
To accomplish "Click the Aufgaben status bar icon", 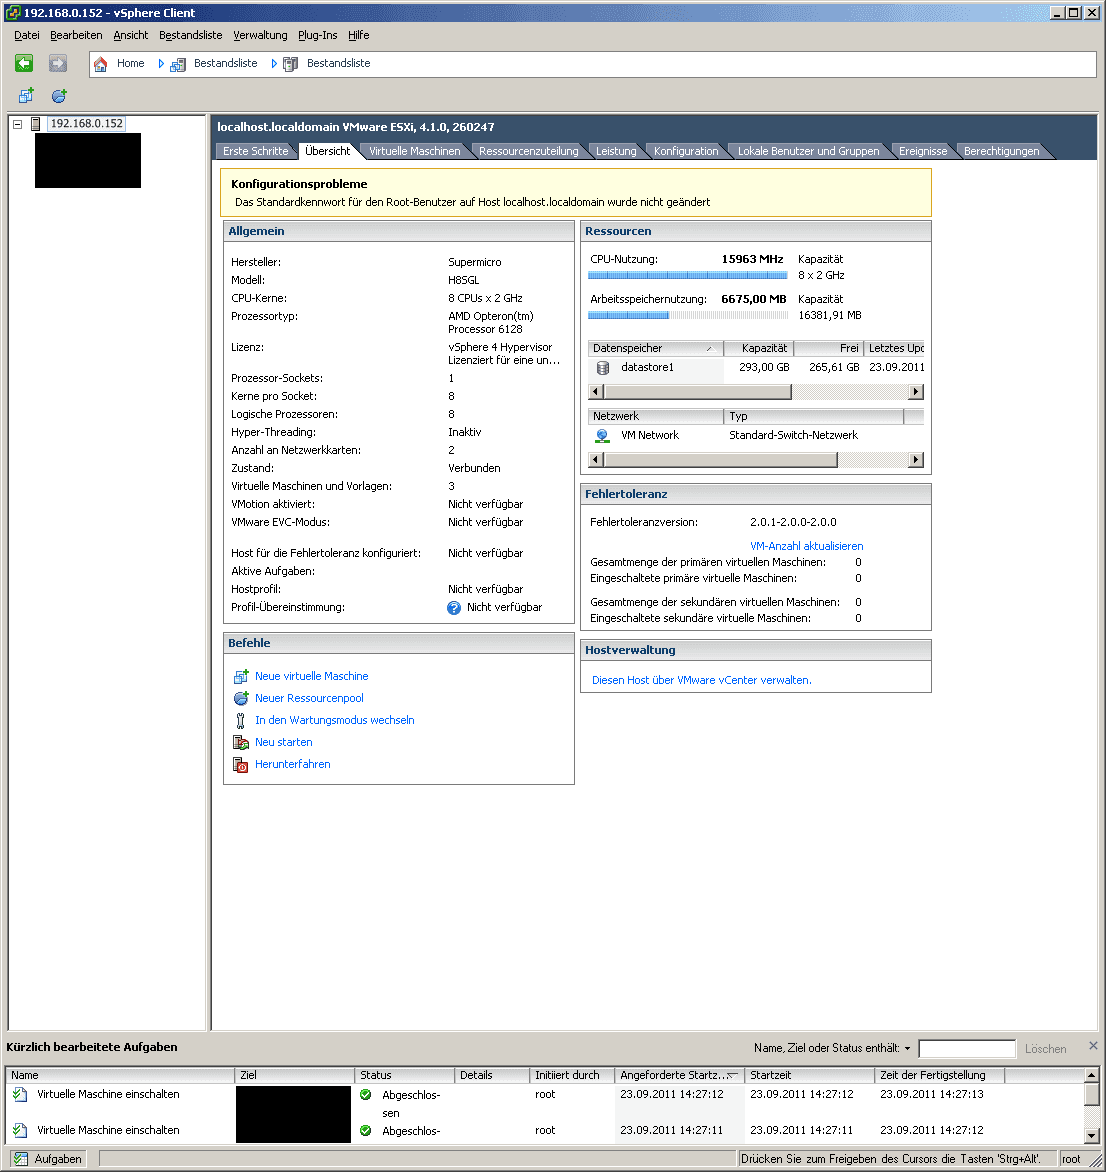I will 21,1159.
